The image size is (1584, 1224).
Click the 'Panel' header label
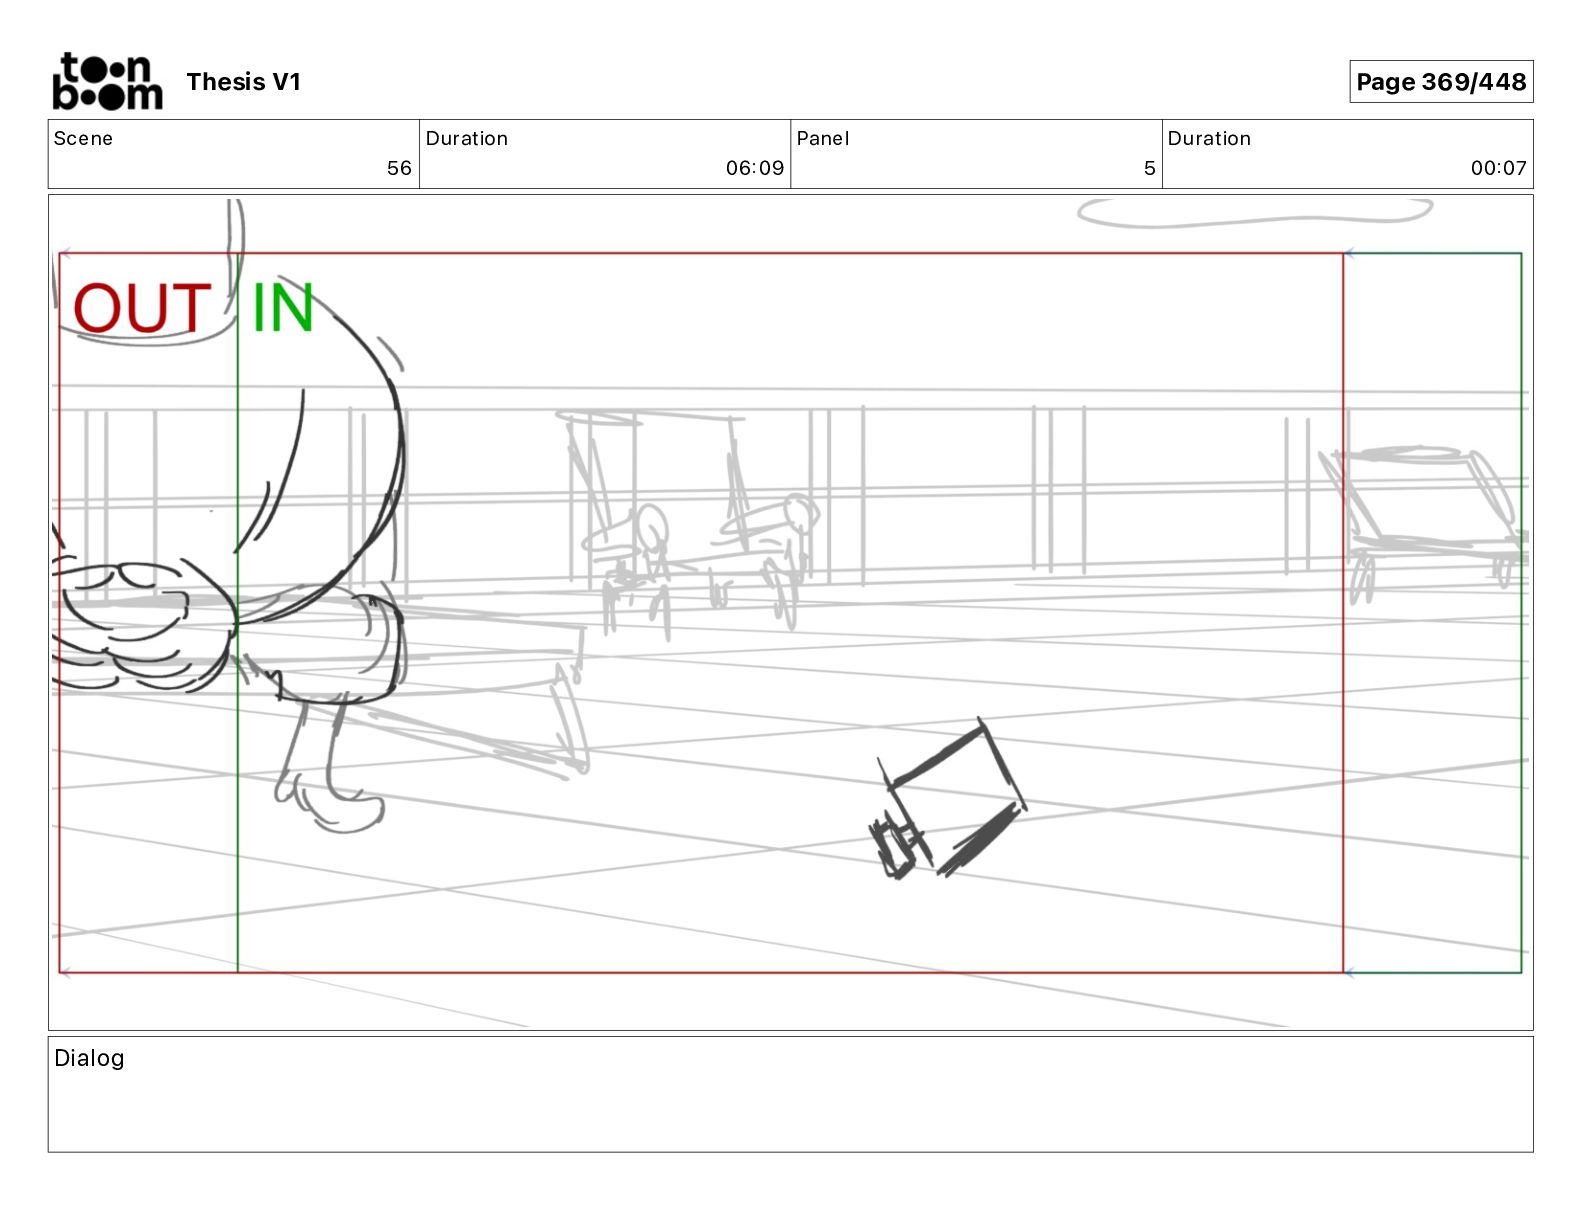(x=822, y=138)
